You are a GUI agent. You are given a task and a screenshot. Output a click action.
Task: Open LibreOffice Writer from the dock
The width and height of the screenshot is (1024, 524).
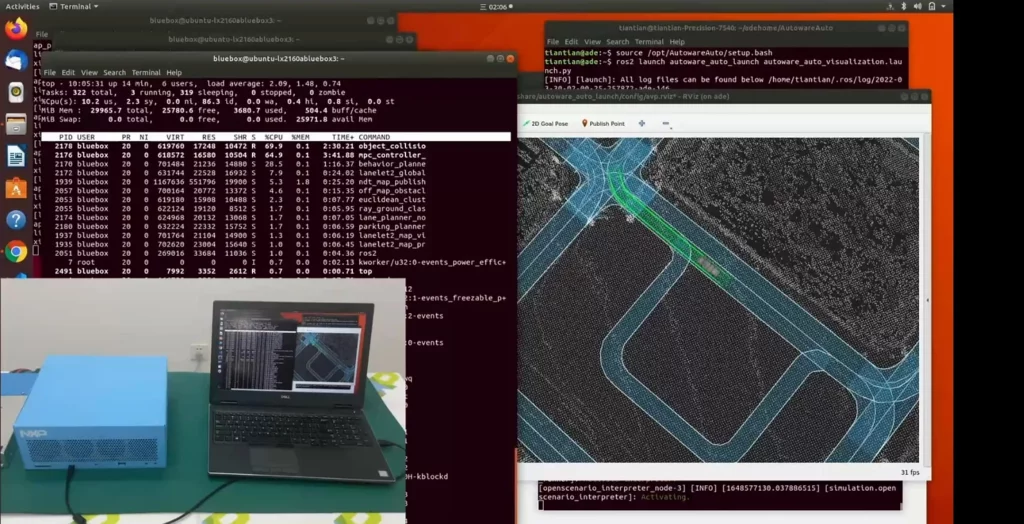(16, 156)
